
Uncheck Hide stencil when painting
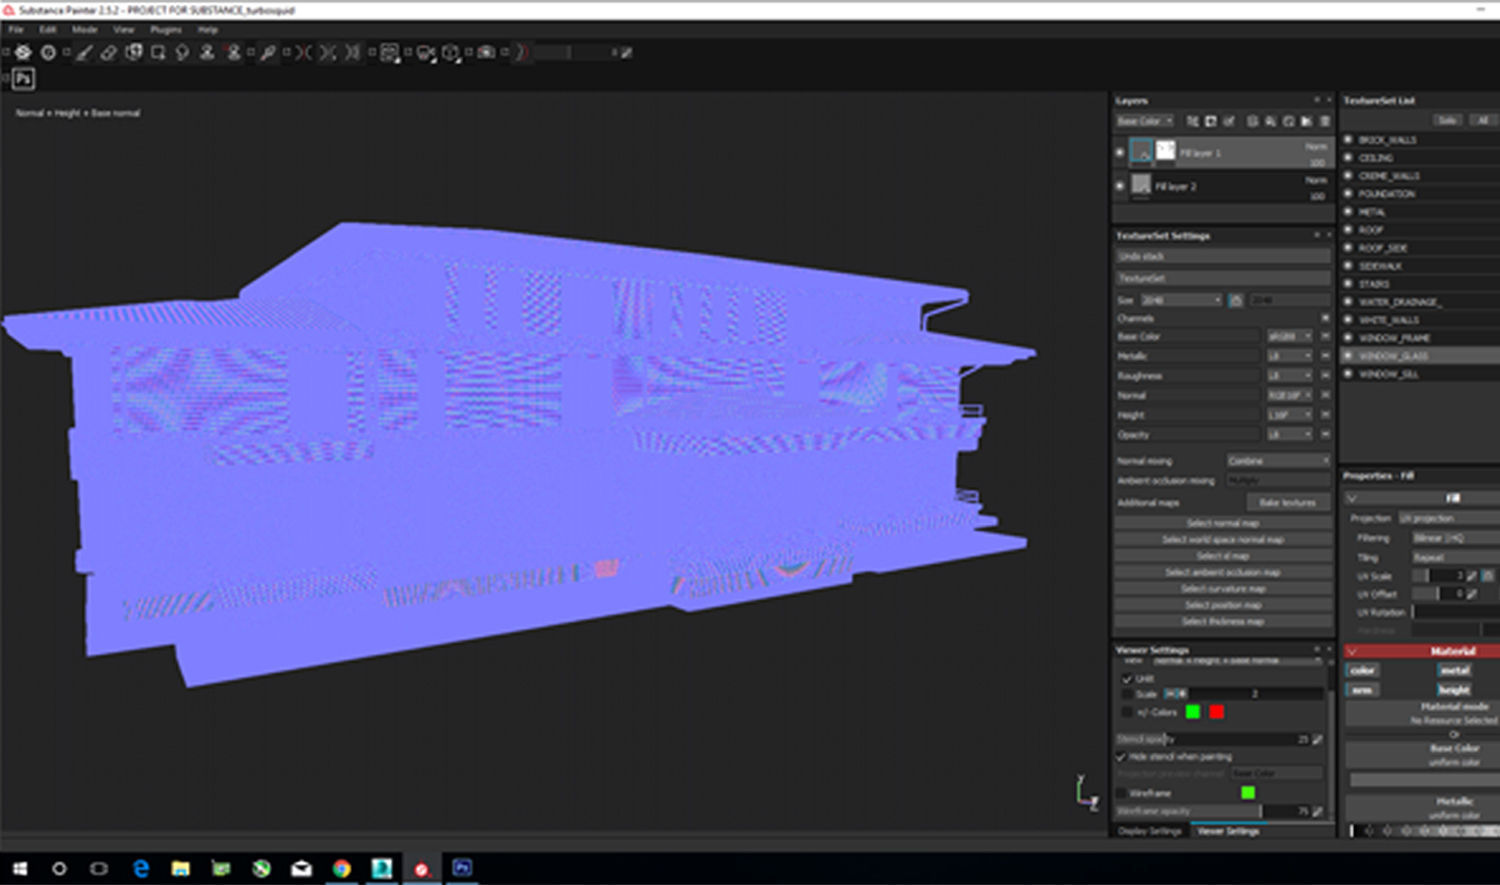click(1121, 757)
